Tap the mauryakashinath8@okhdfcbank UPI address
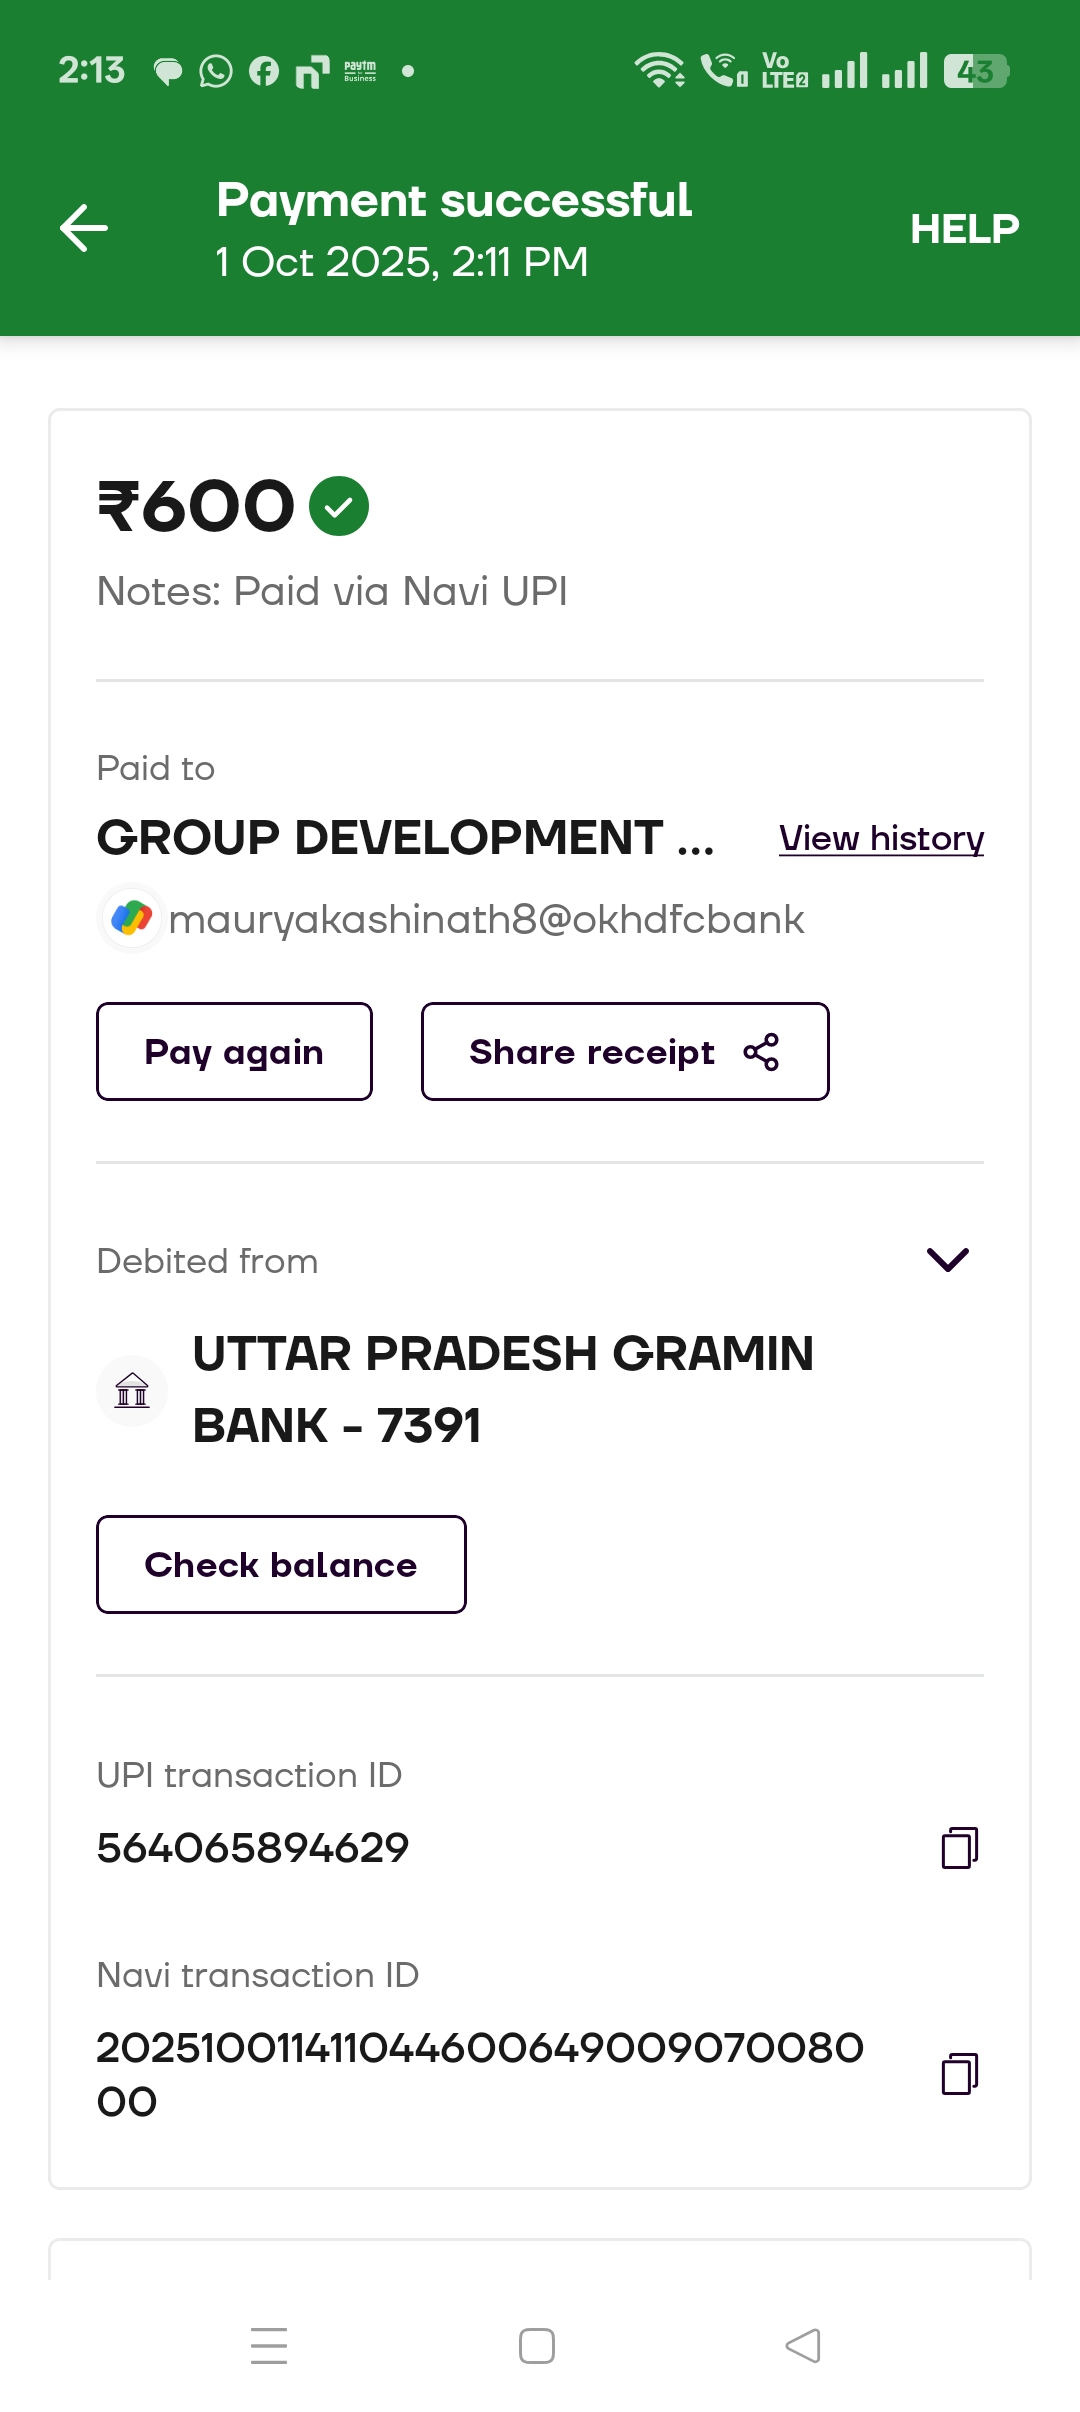 coord(486,920)
